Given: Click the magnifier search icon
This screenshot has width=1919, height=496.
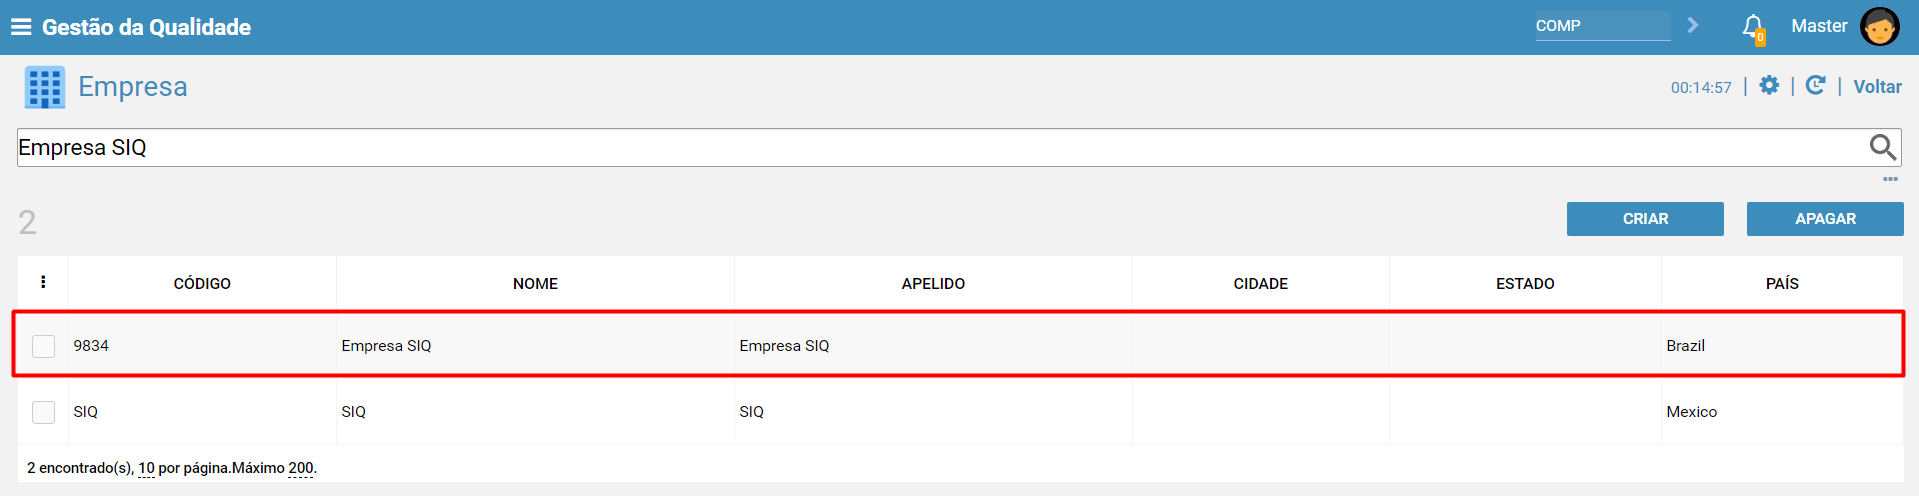Looking at the screenshot, I should [x=1883, y=147].
